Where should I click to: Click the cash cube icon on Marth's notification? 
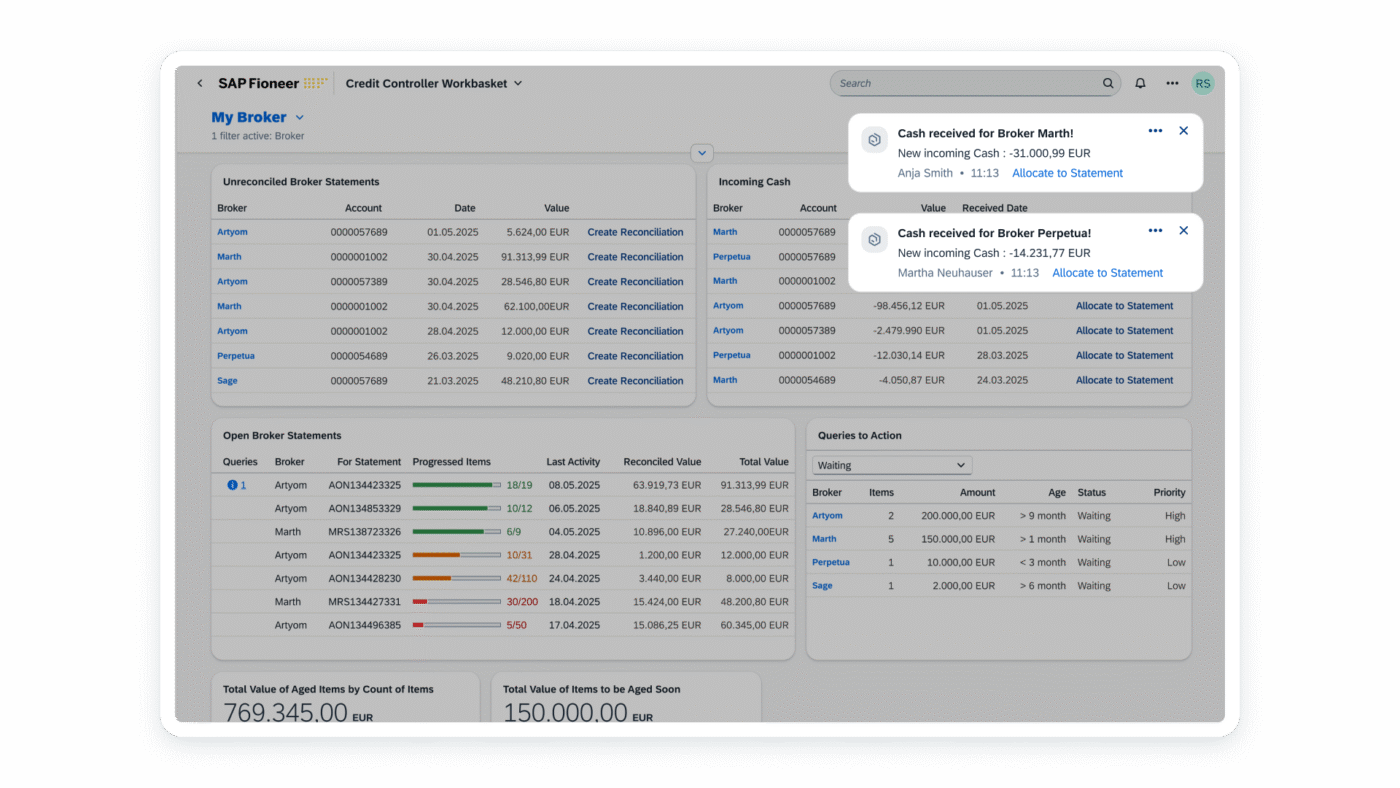(873, 139)
